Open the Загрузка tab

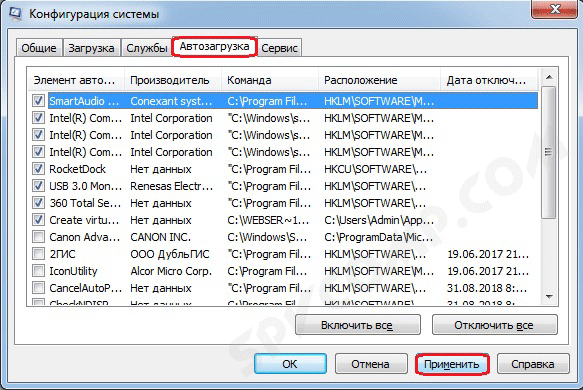[x=91, y=48]
